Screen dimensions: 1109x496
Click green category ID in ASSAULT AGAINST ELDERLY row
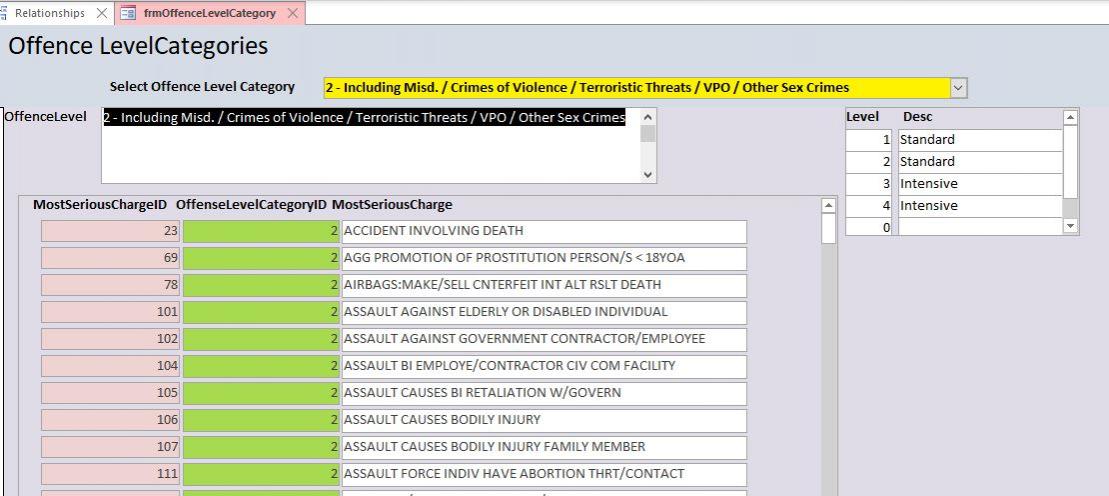261,312
